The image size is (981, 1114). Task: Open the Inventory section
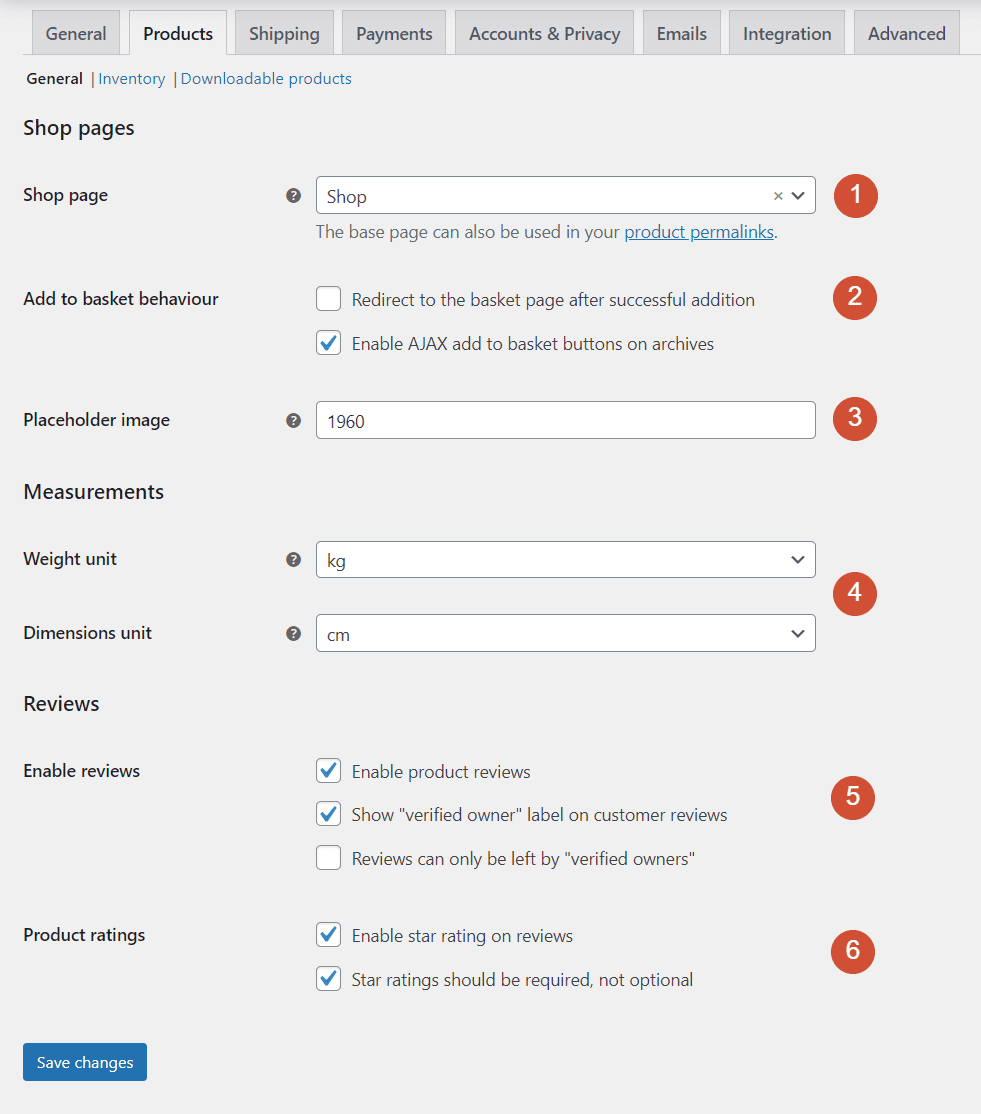pyautogui.click(x=131, y=78)
